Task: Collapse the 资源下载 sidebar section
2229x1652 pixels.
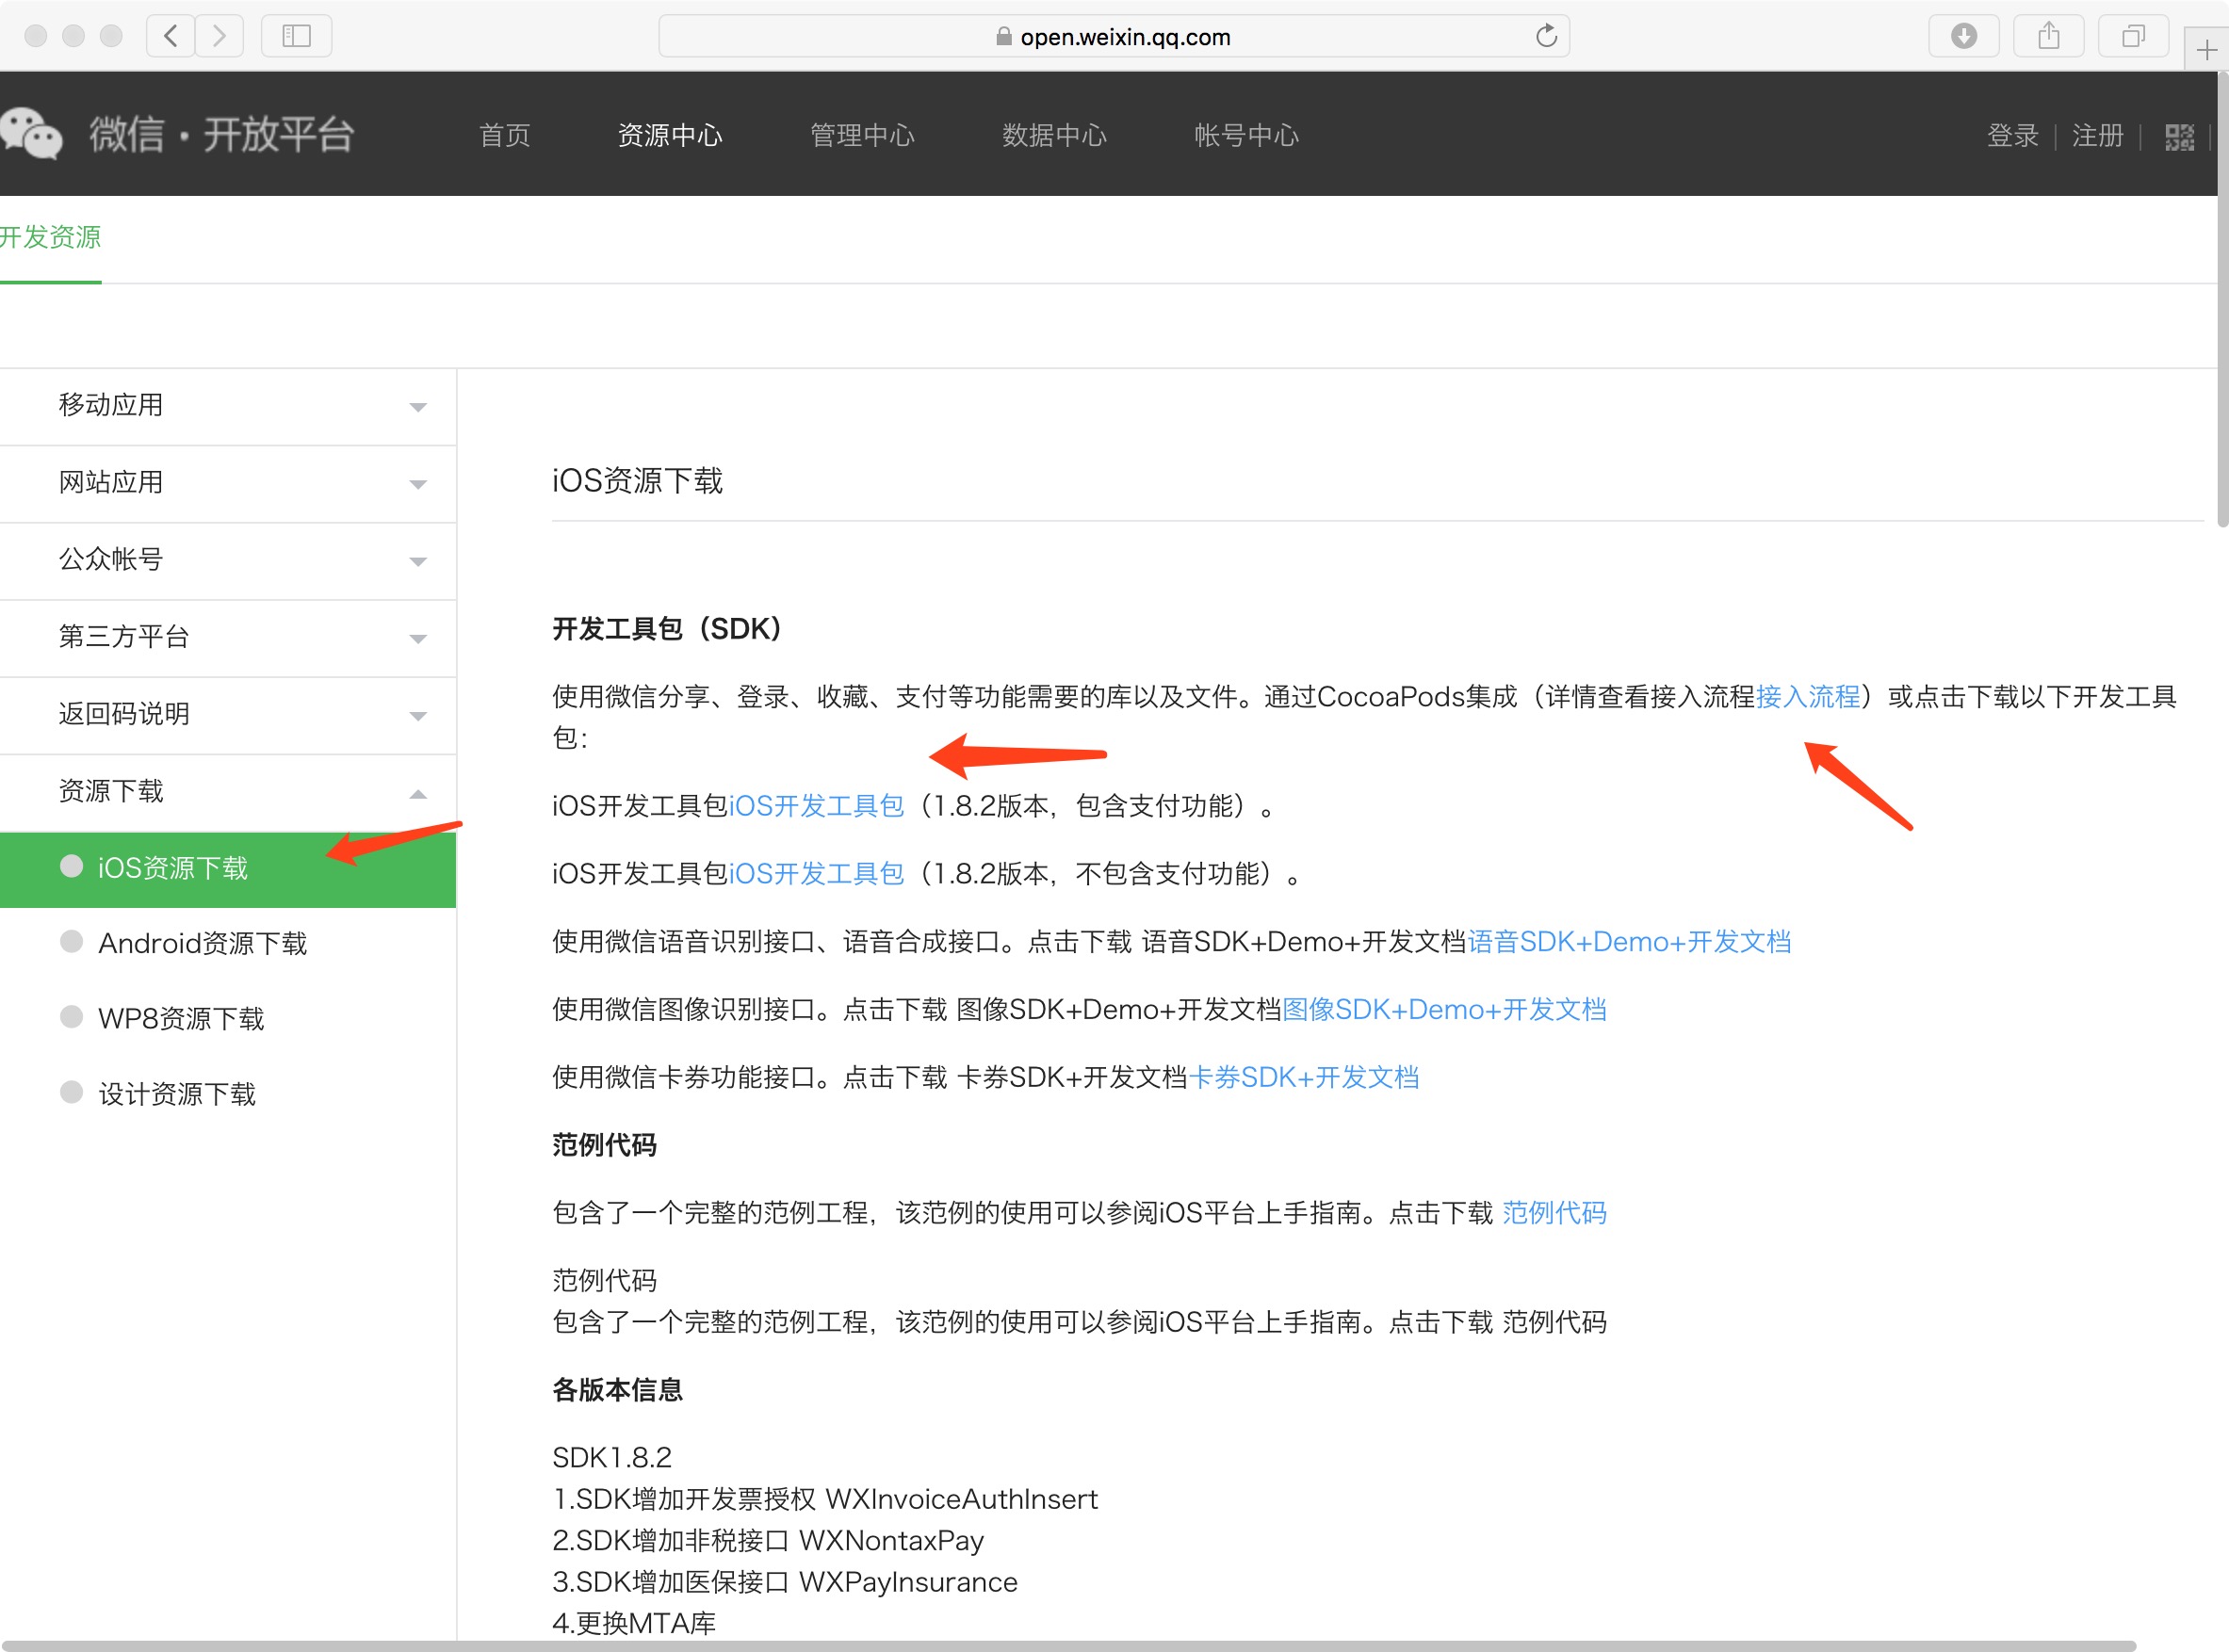Action: (x=228, y=792)
